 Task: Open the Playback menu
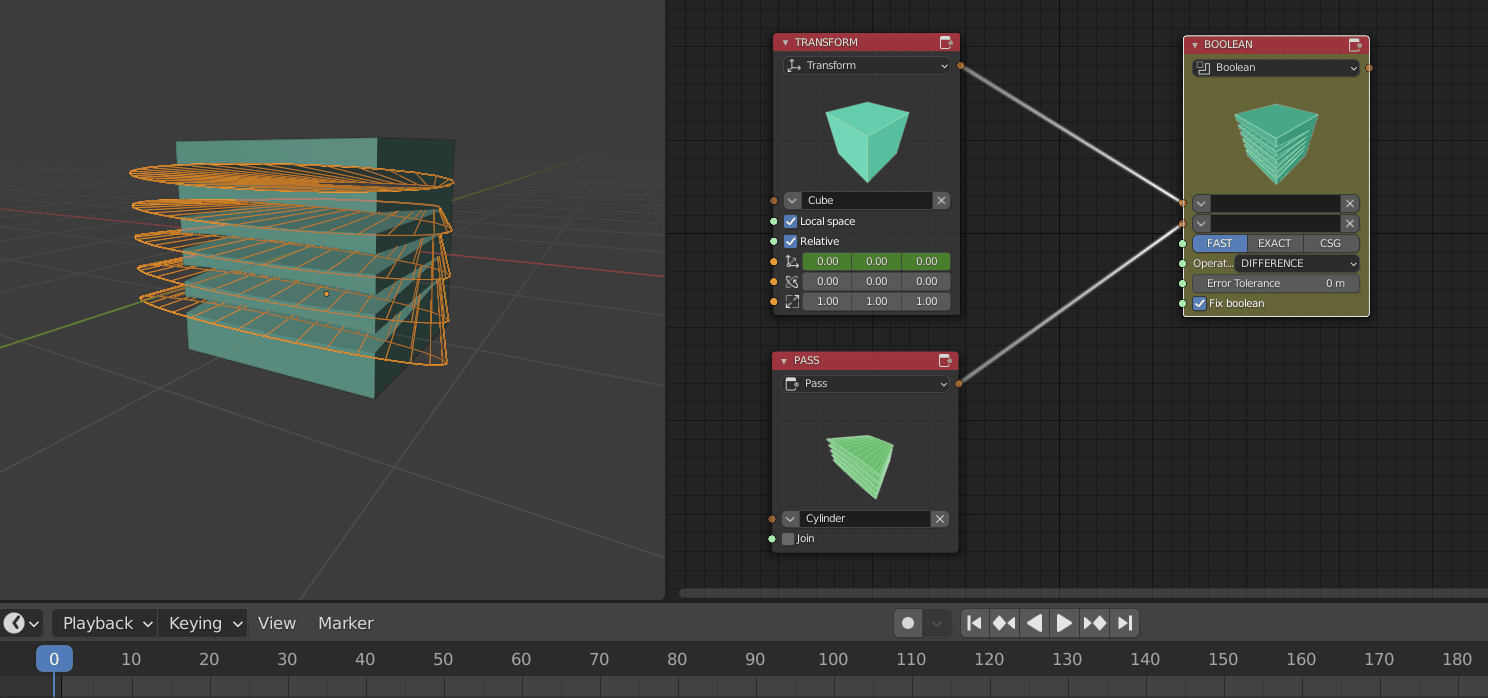[x=105, y=623]
